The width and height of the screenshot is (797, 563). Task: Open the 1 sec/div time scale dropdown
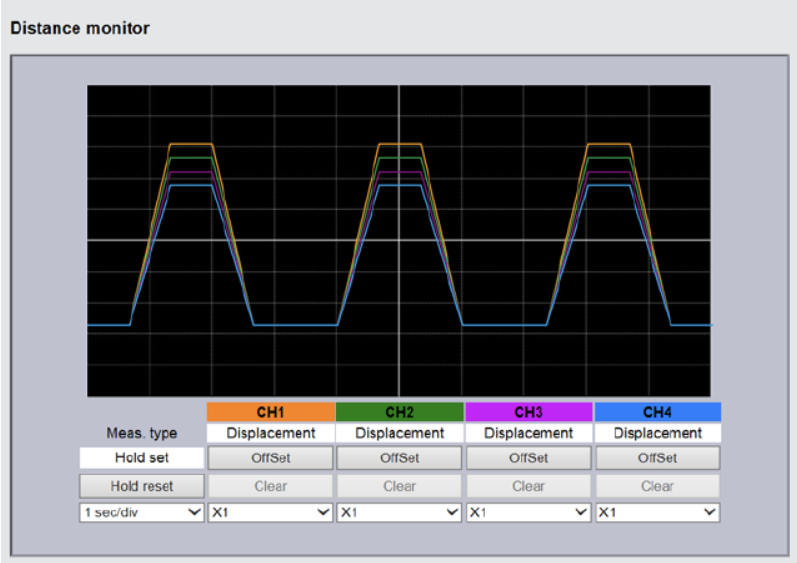click(142, 512)
